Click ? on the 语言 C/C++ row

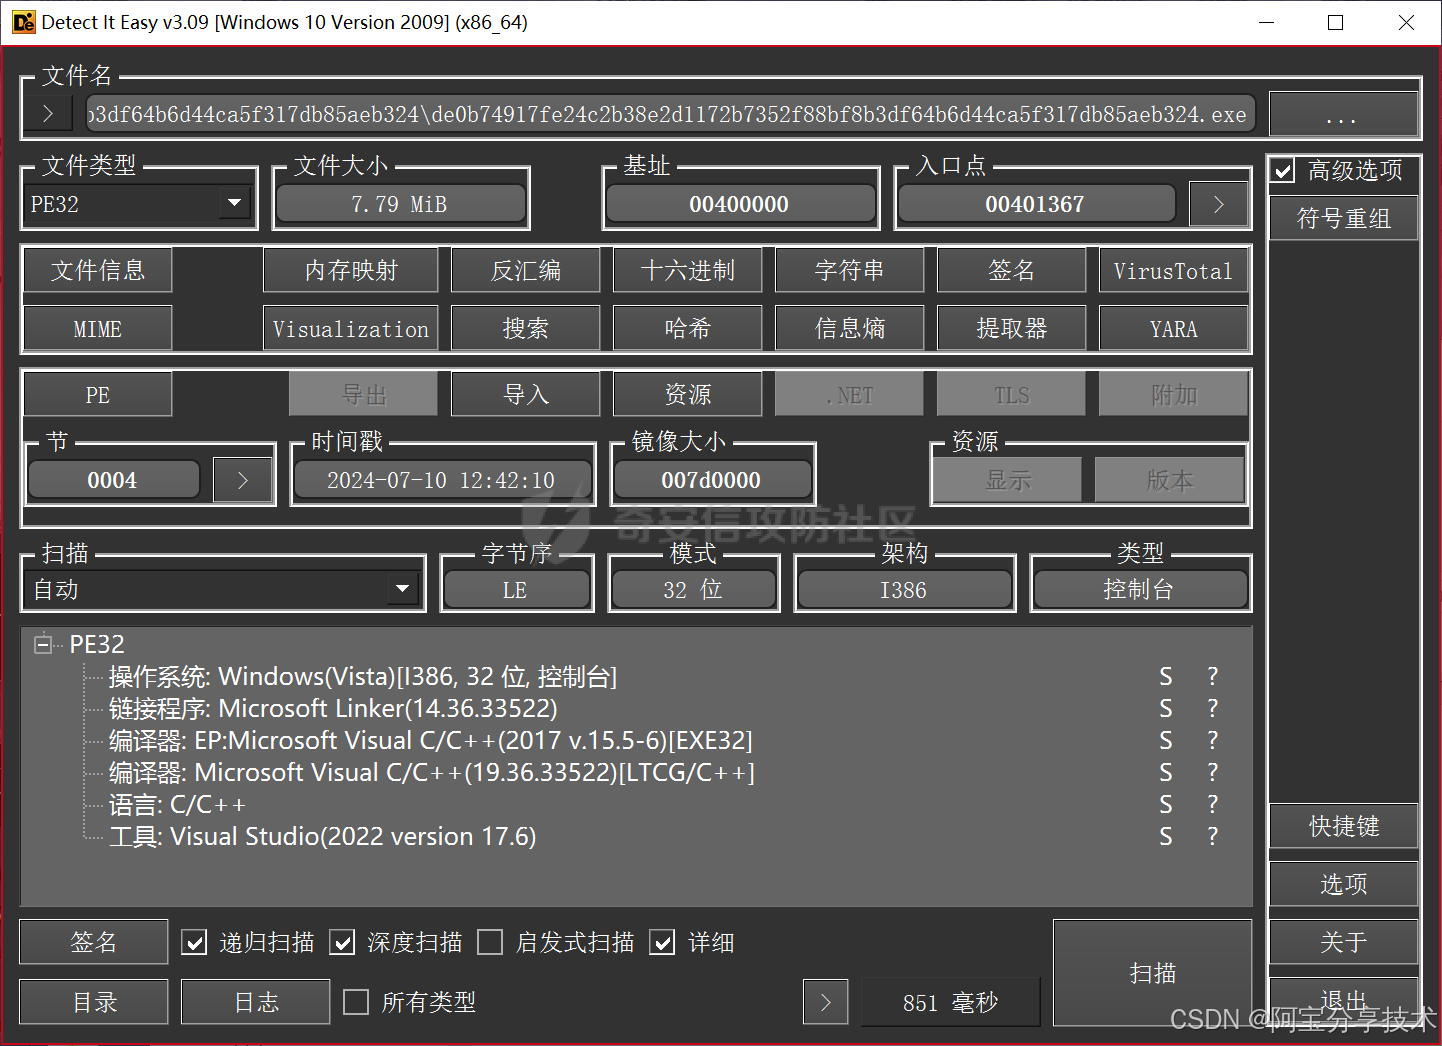coord(1212,805)
